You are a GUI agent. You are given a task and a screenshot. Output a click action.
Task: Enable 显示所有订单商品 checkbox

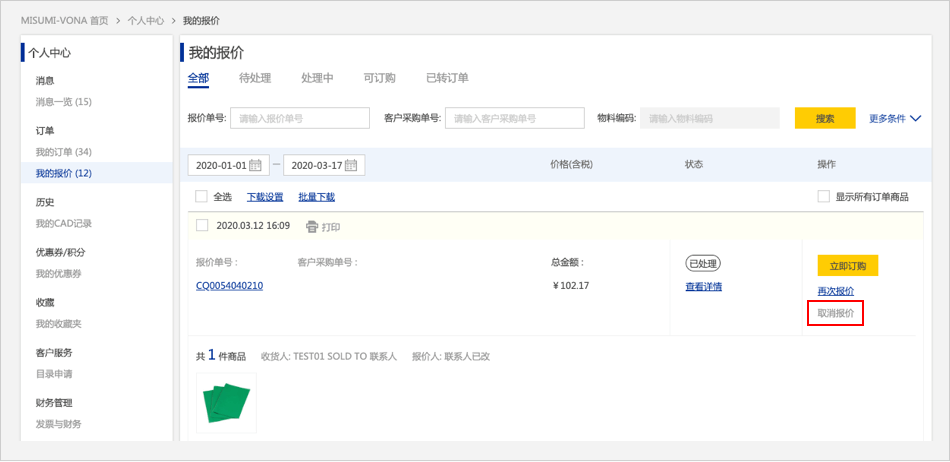(x=824, y=197)
